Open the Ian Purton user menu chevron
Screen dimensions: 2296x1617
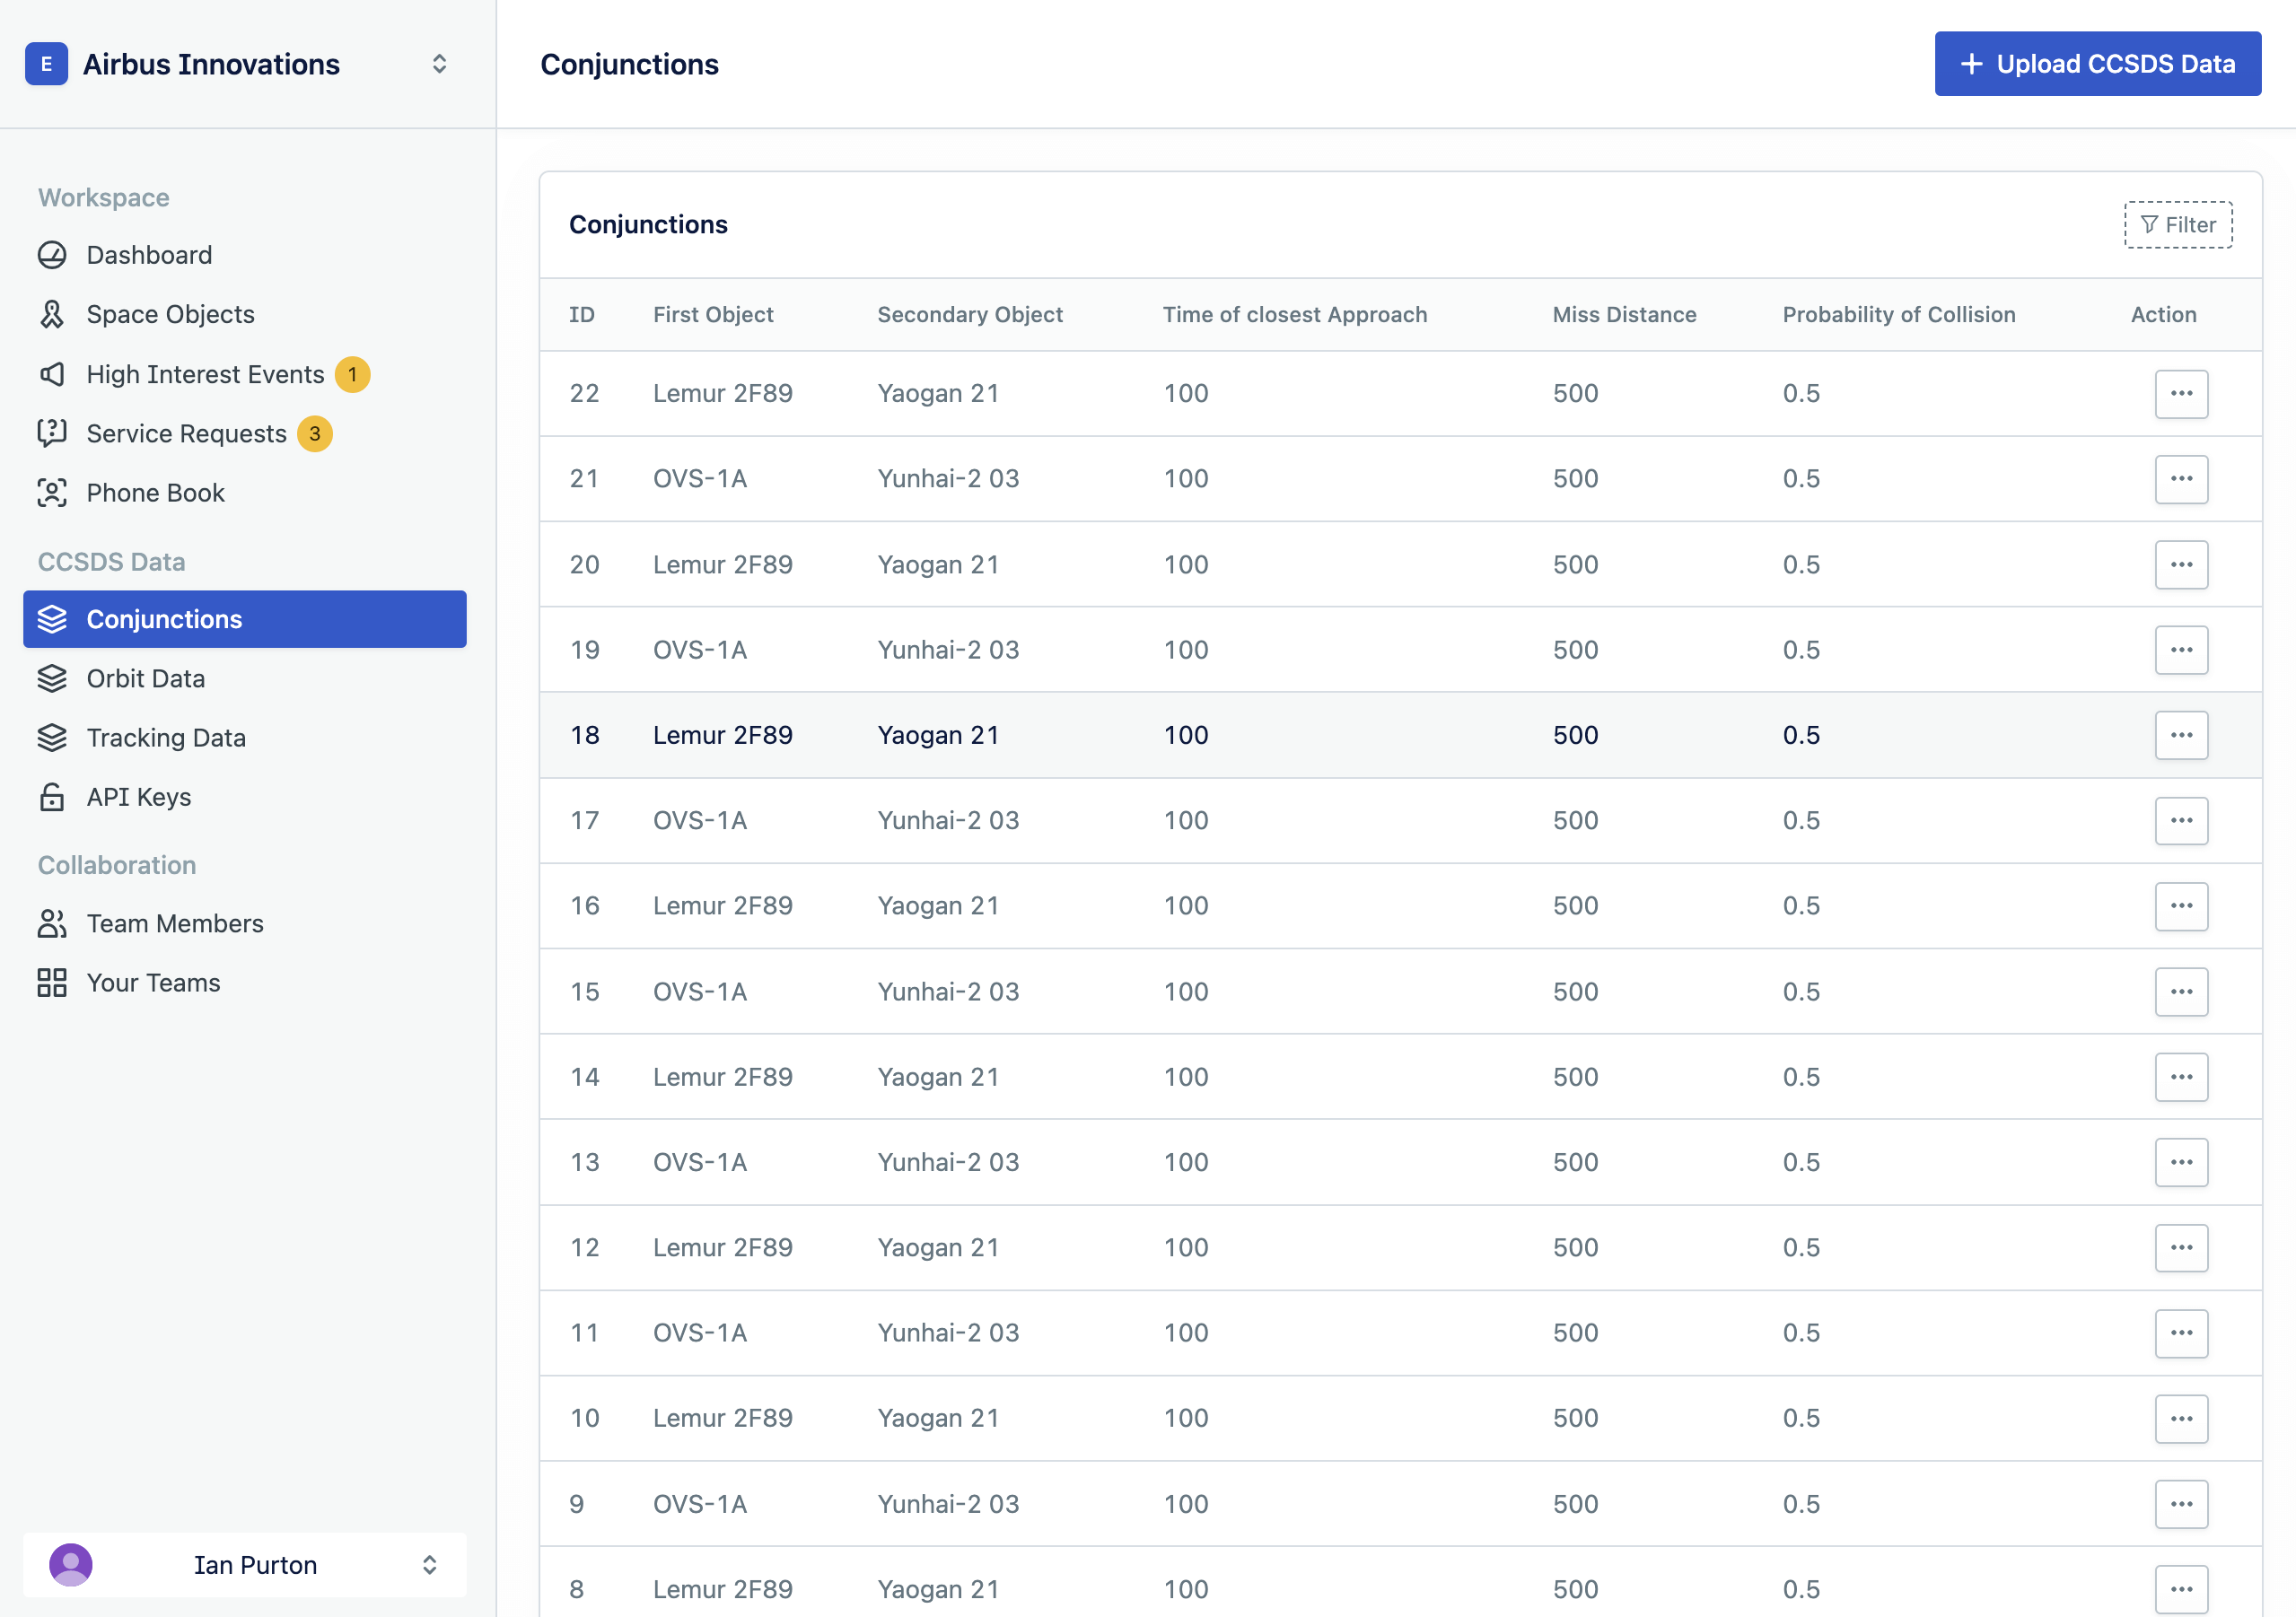[x=429, y=1565]
